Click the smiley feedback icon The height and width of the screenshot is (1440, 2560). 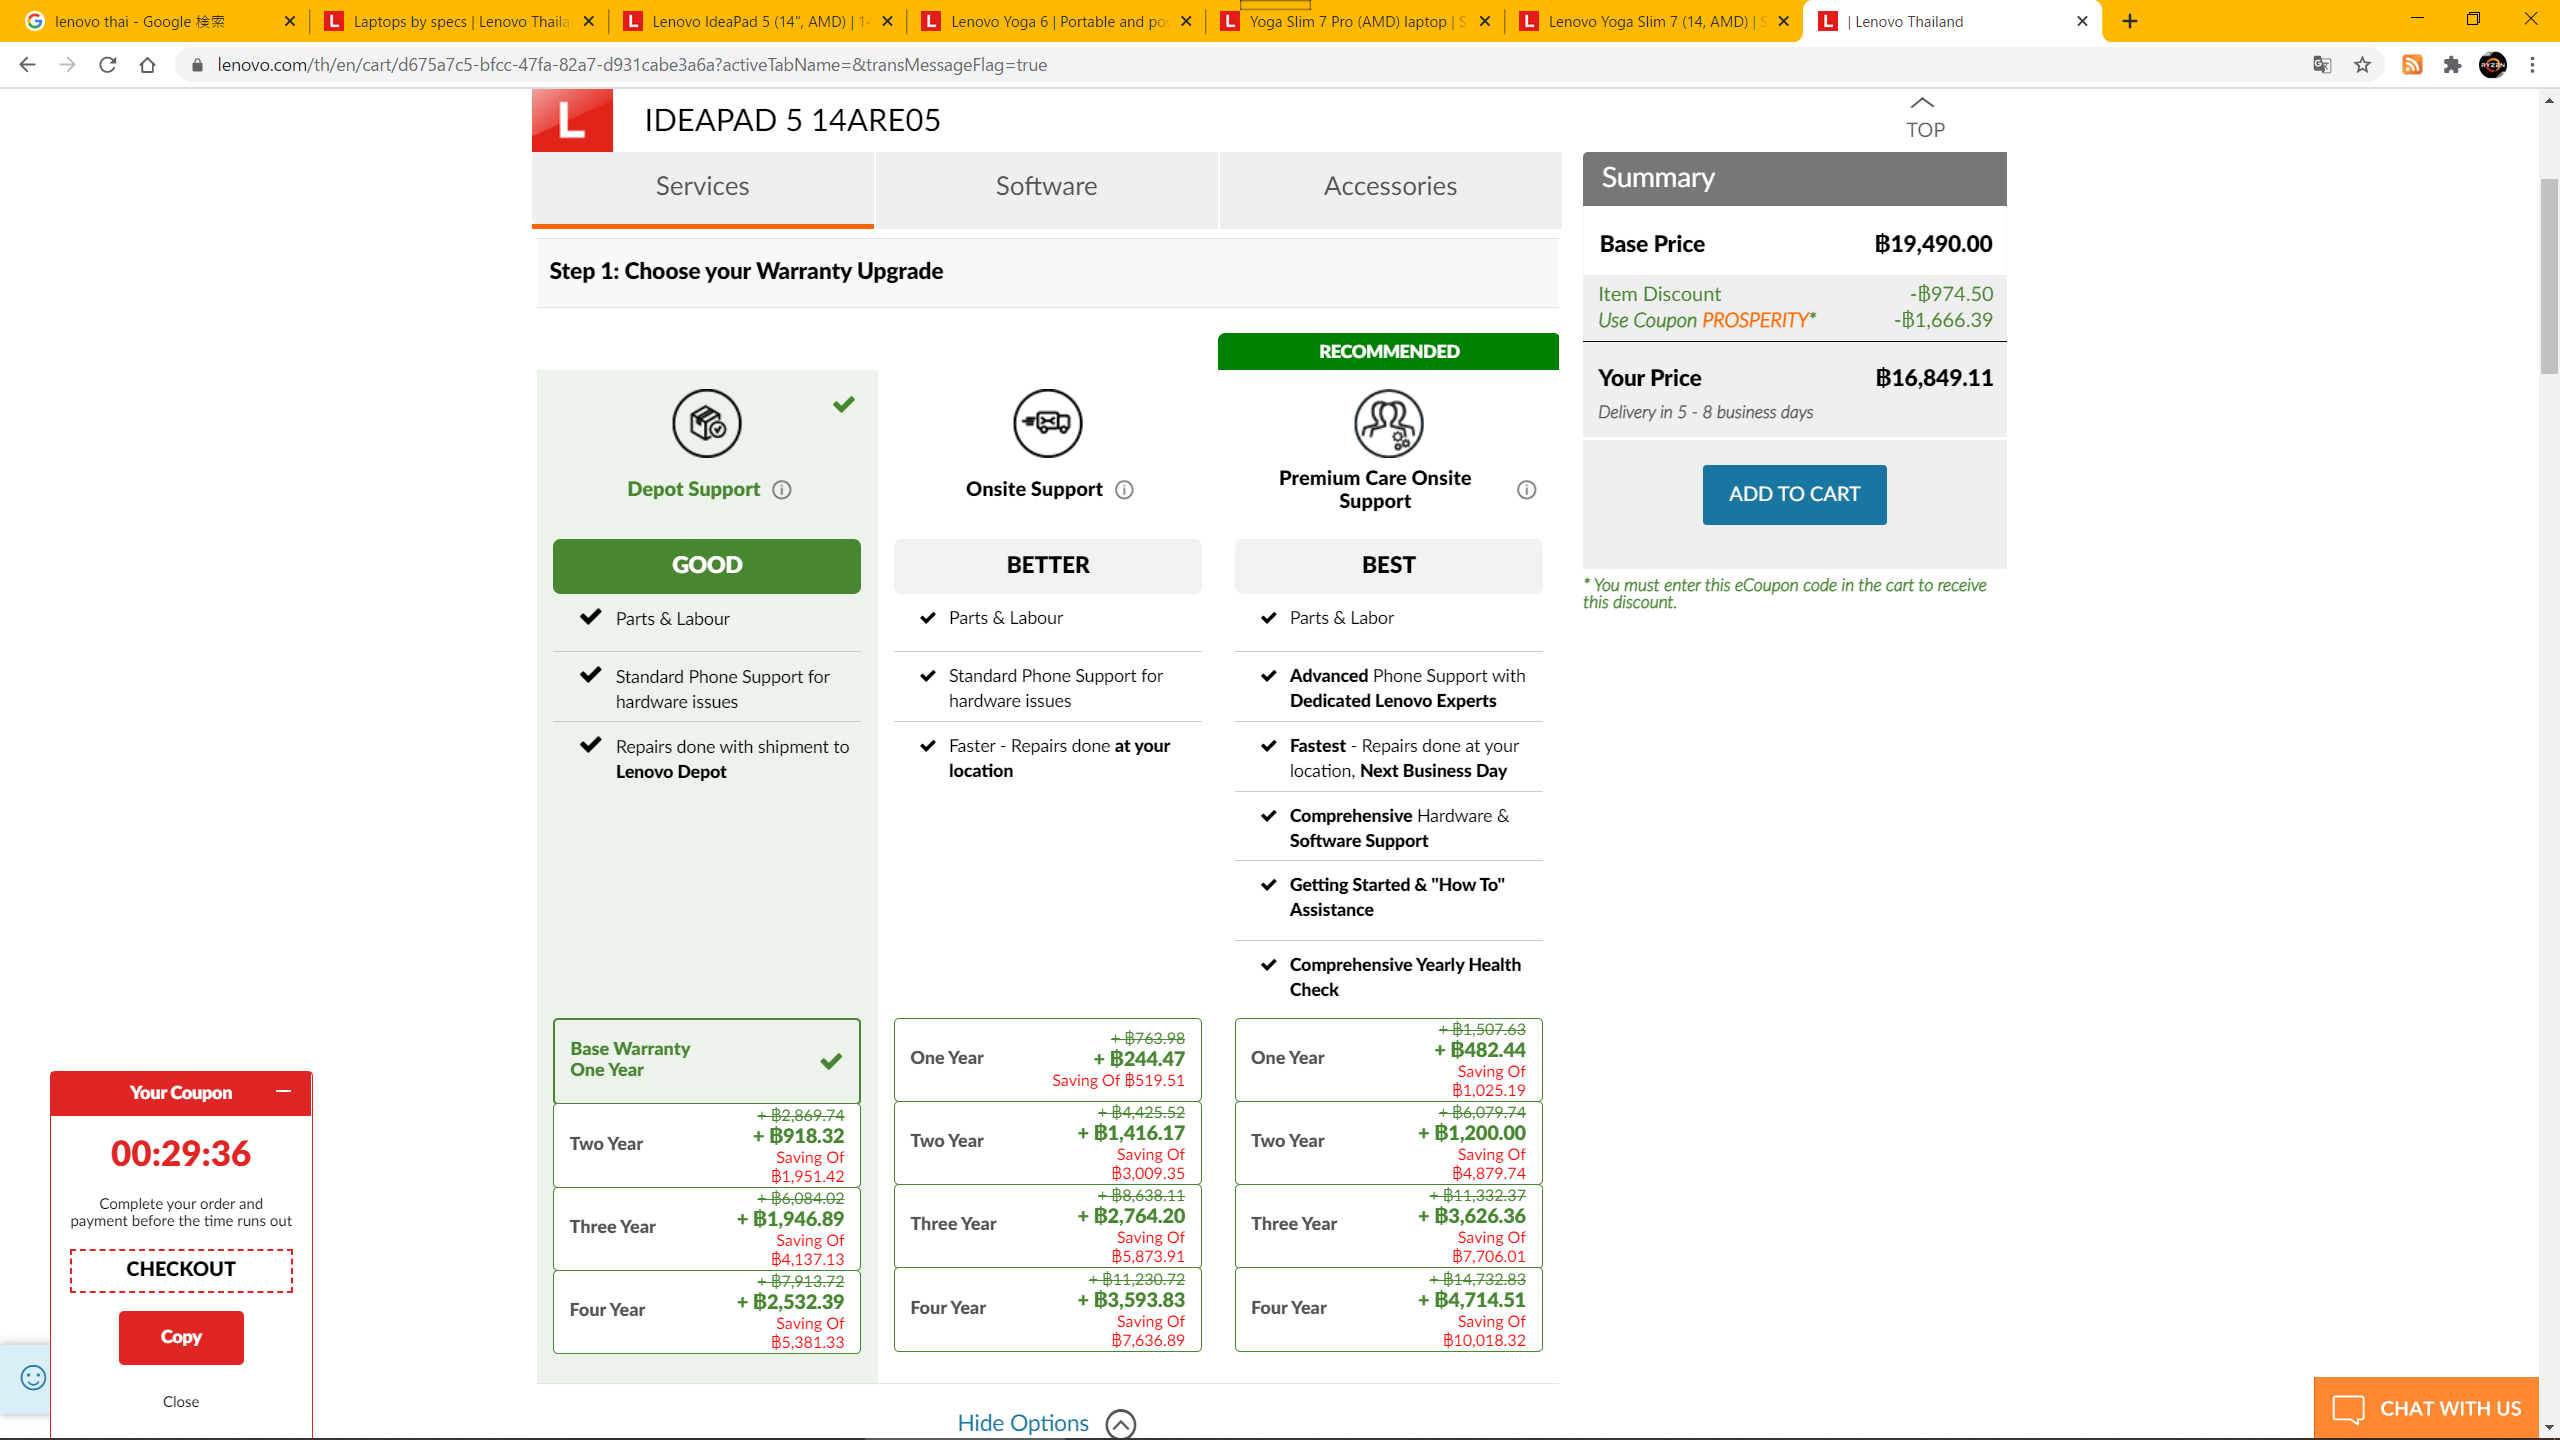click(x=33, y=1378)
